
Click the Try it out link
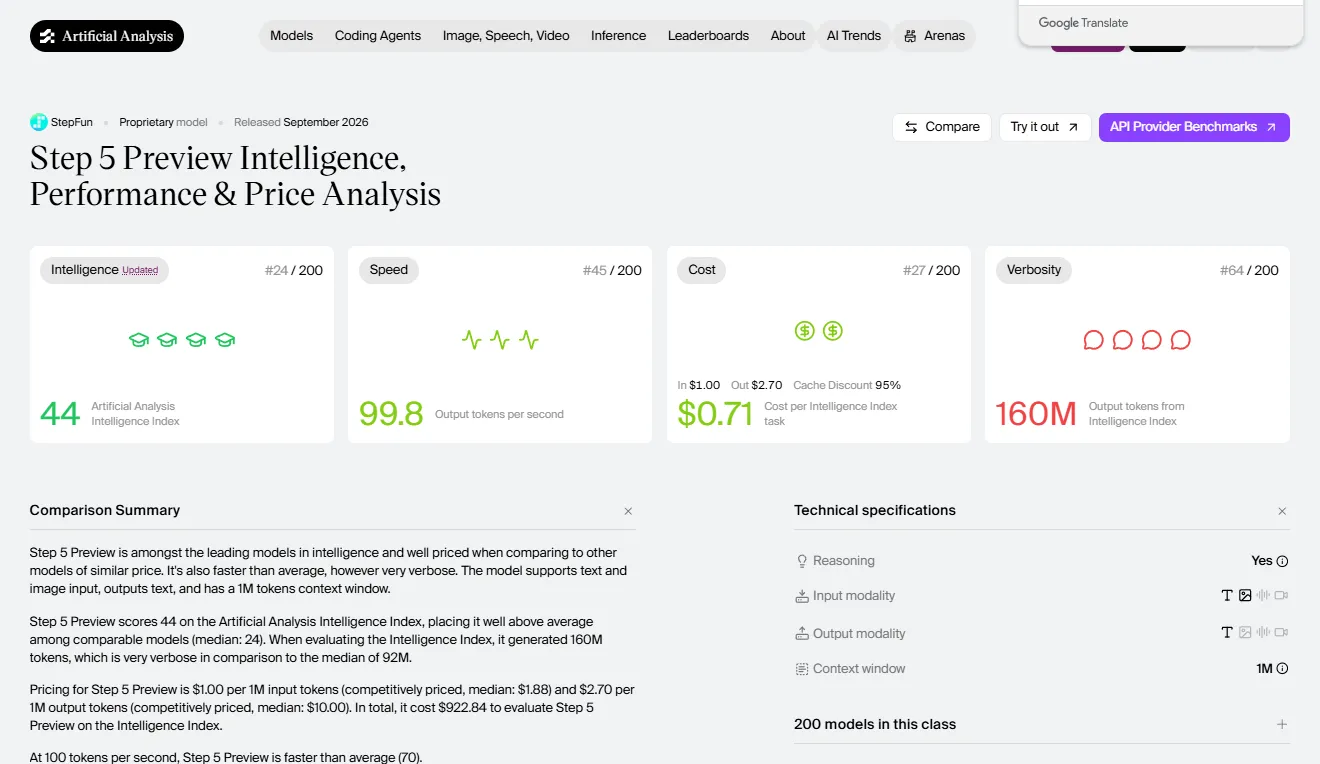tap(1045, 127)
